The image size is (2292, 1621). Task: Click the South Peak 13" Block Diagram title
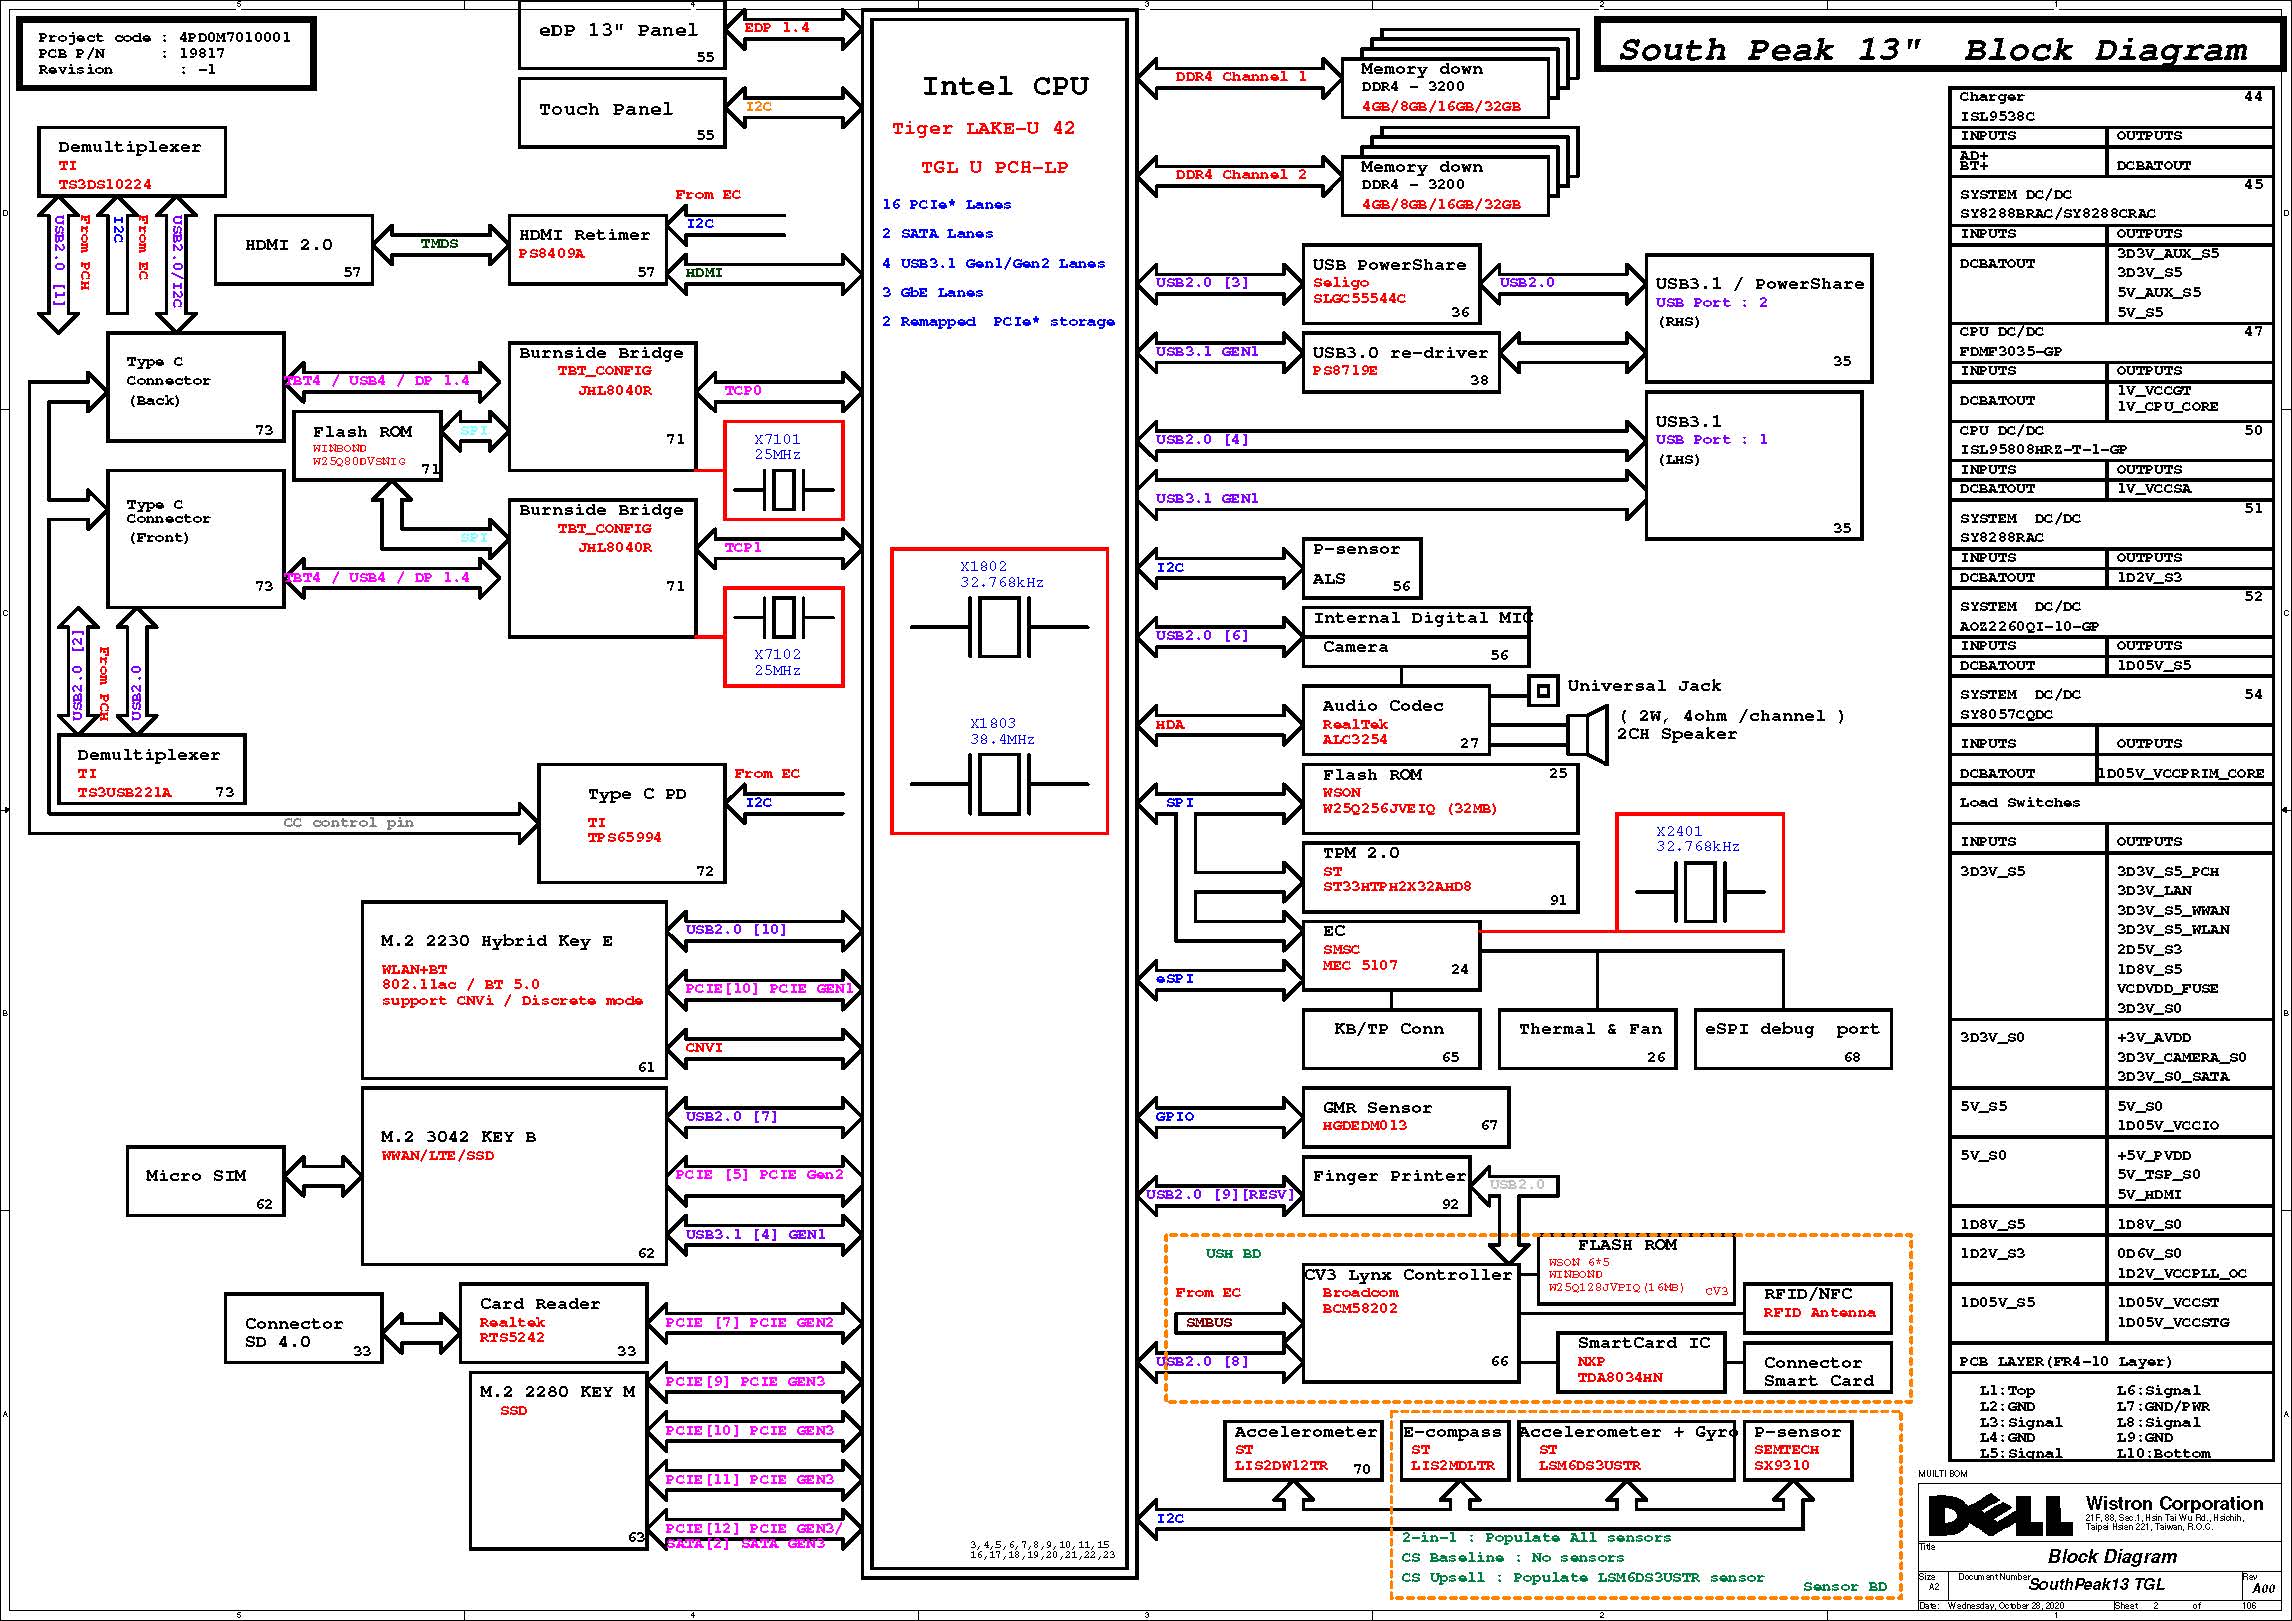(x=1932, y=50)
